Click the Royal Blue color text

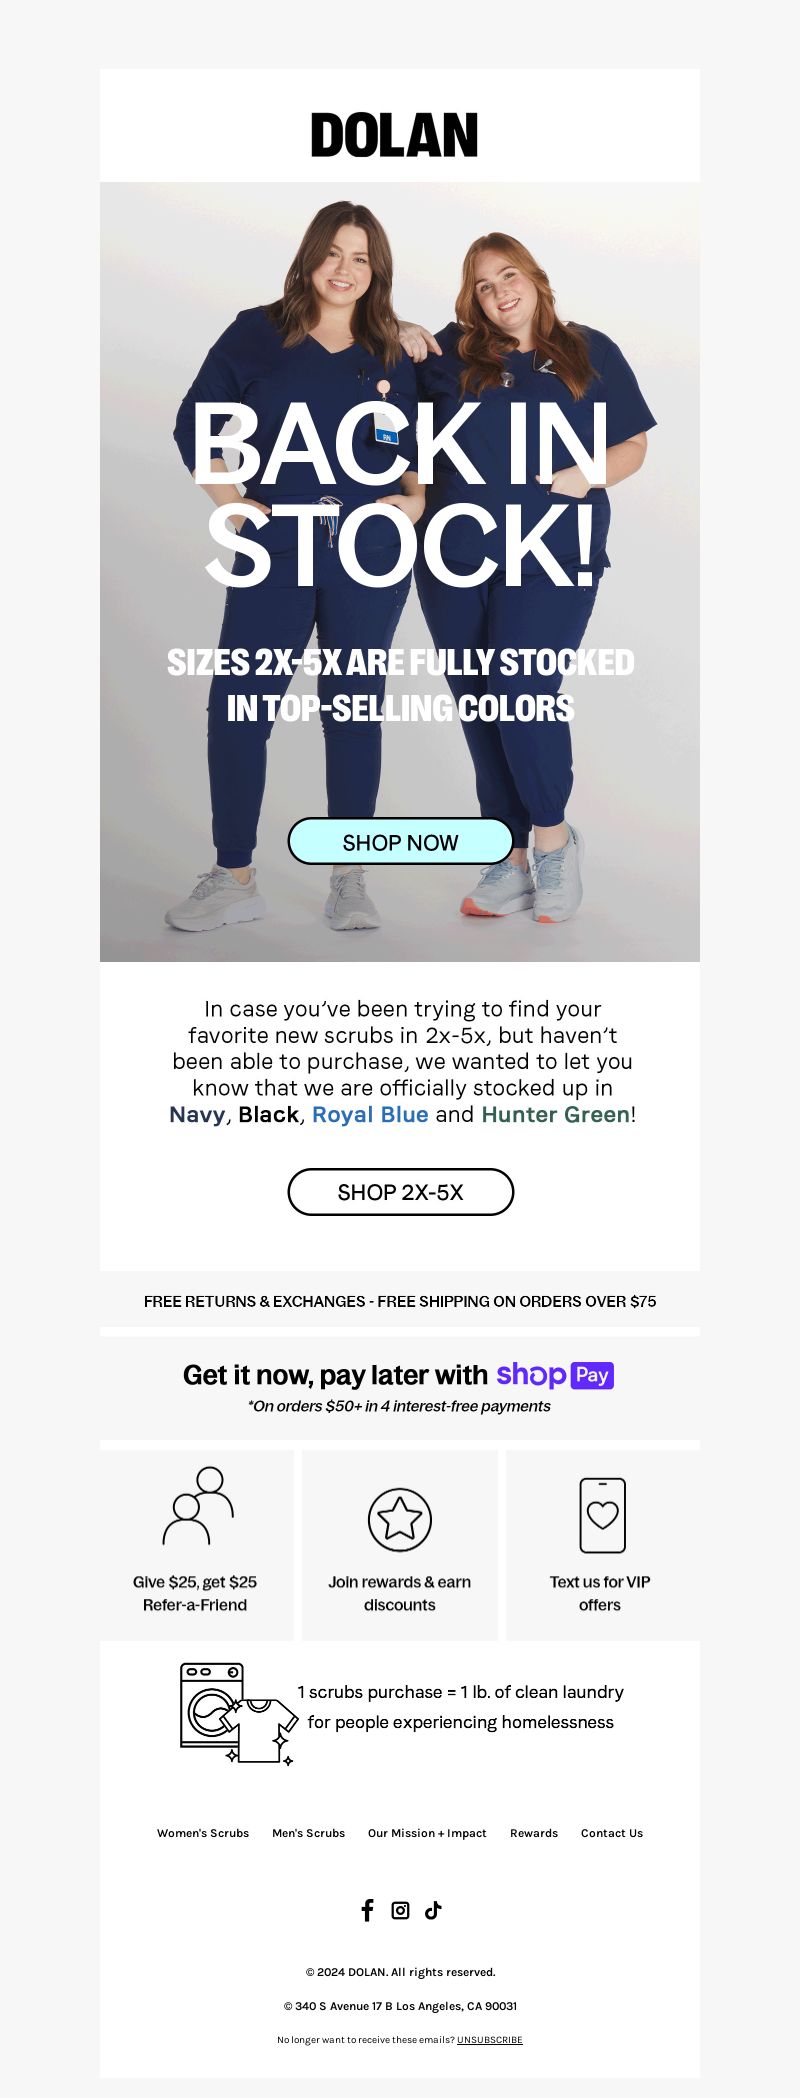[x=370, y=1114]
